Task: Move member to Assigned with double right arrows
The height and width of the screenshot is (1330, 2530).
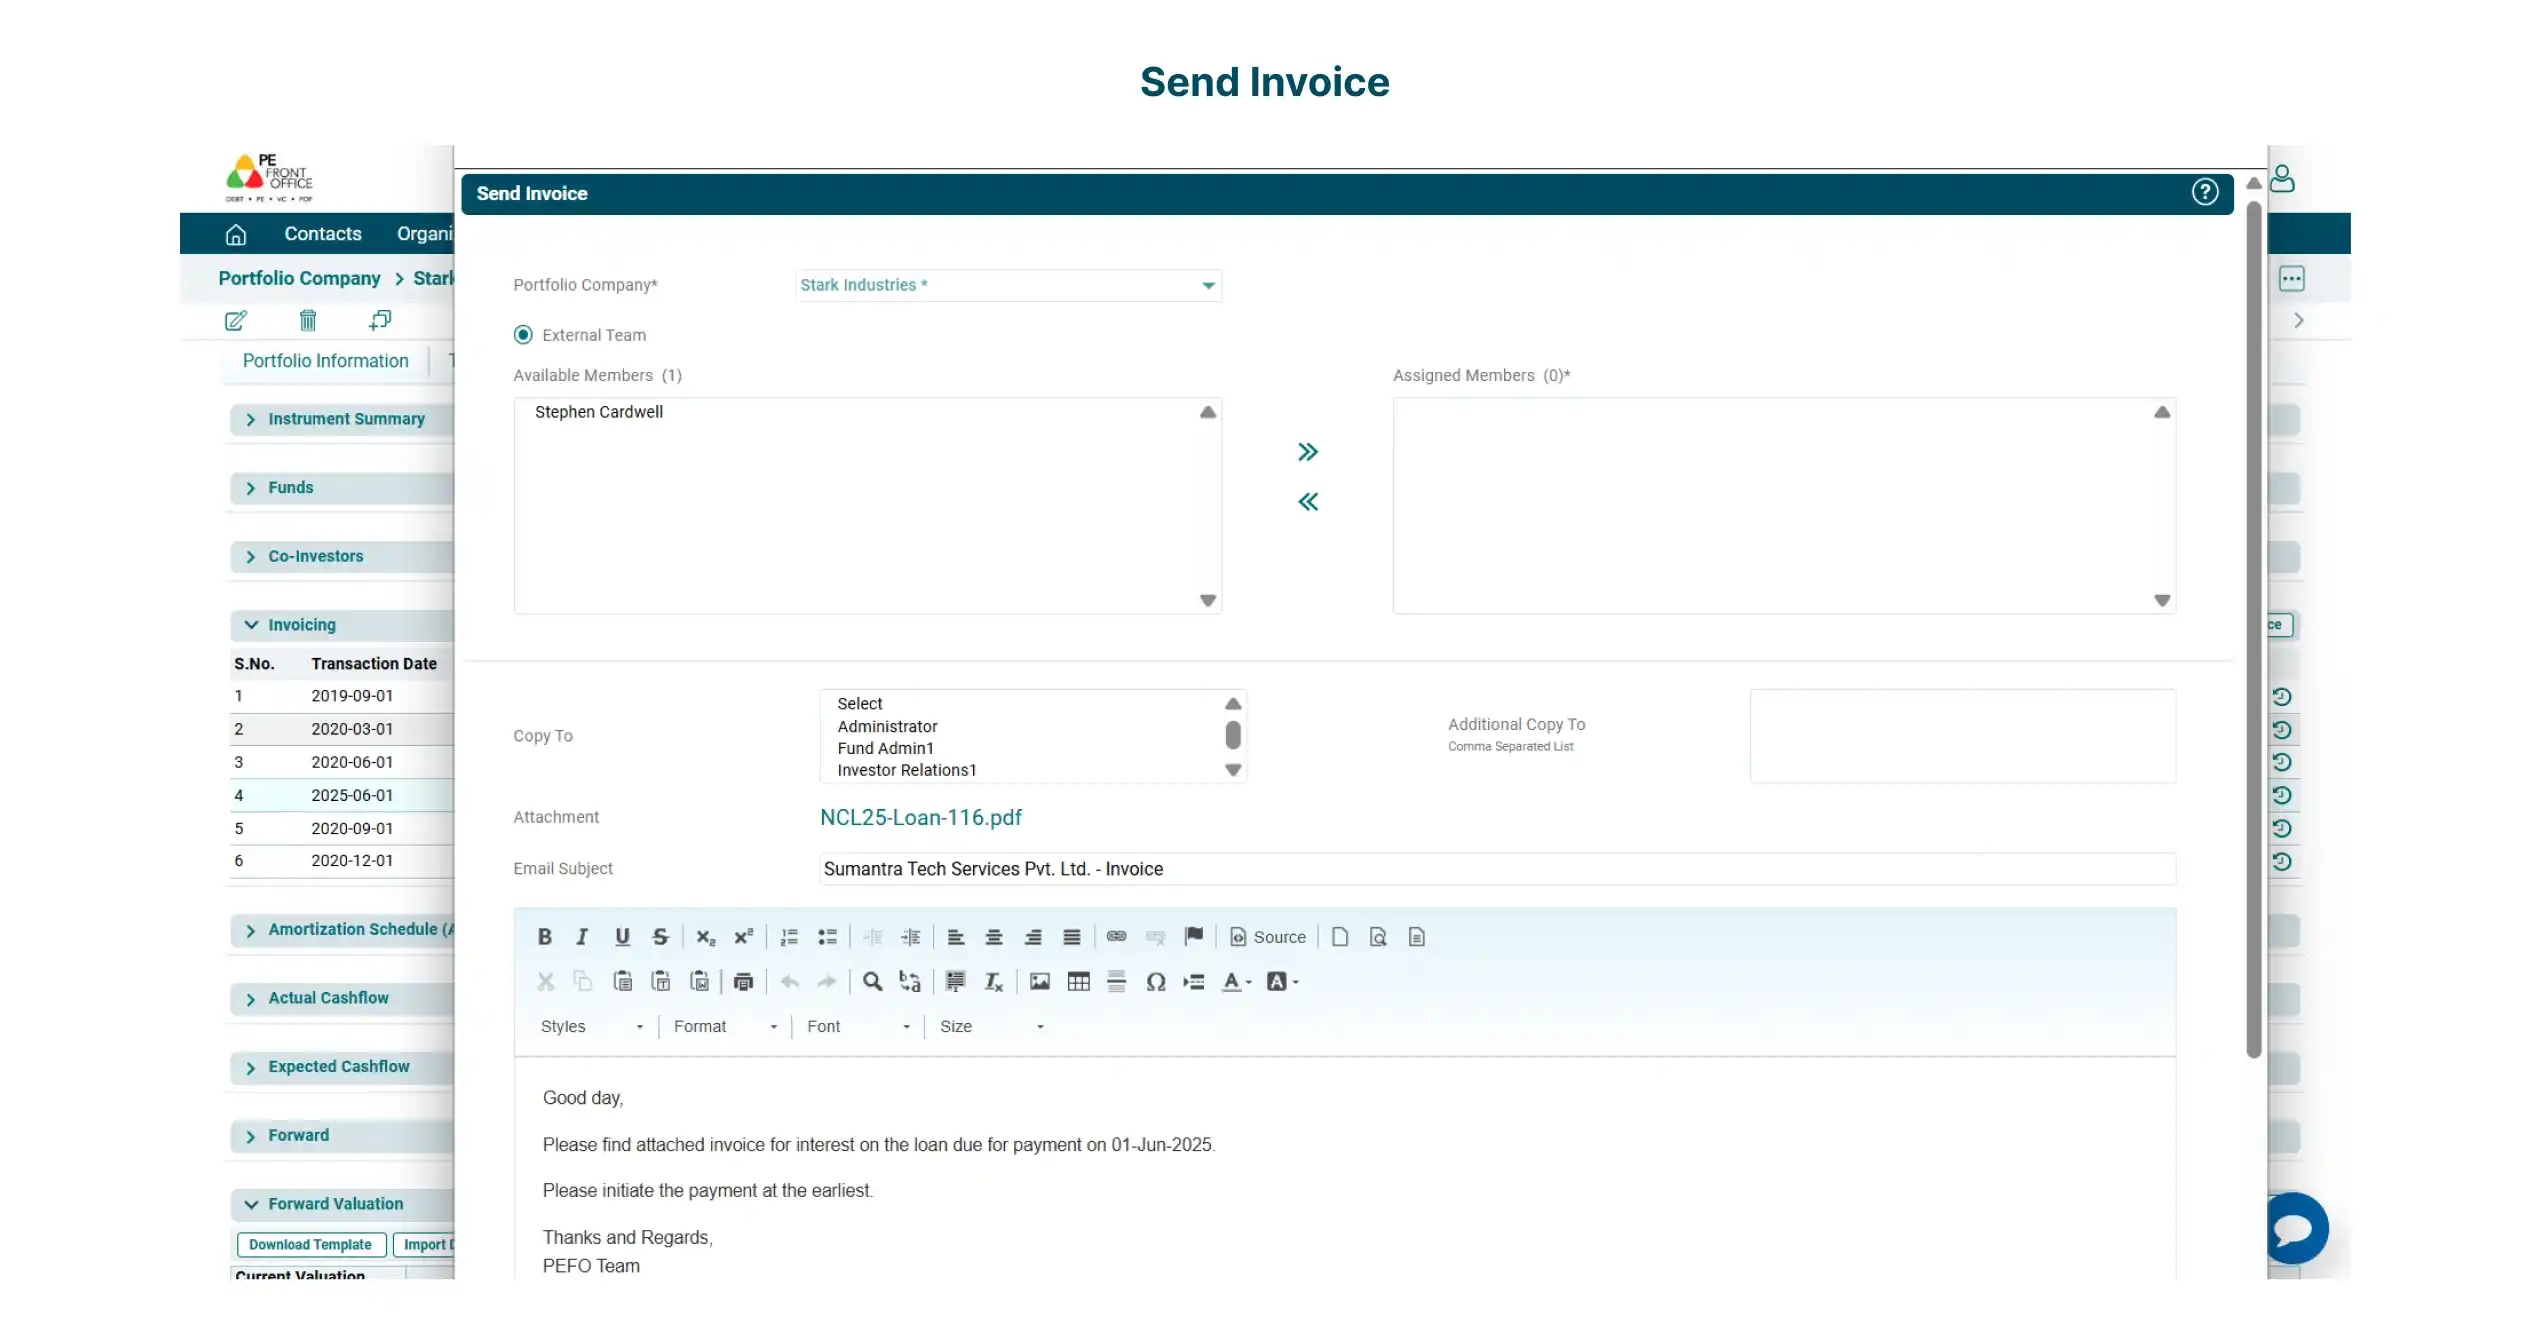Action: [1307, 452]
